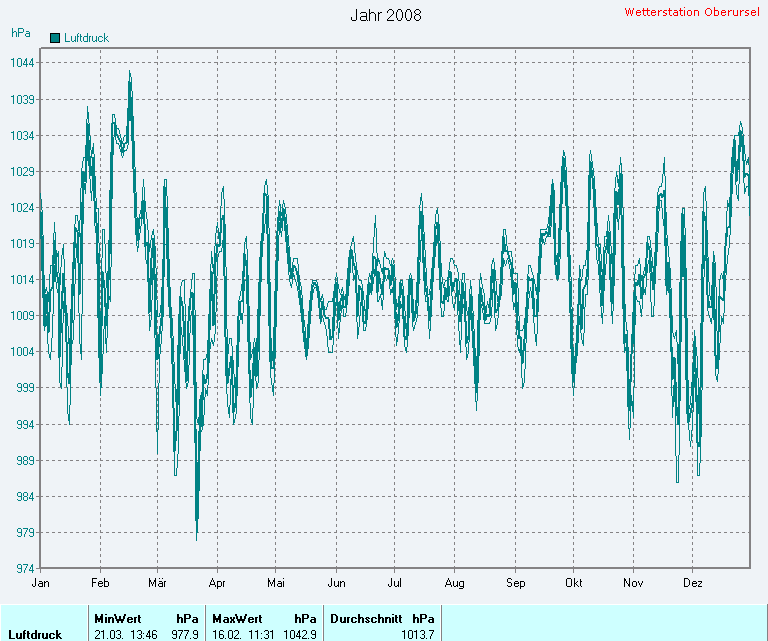Click the Mär month label
768x641 pixels.
click(157, 583)
